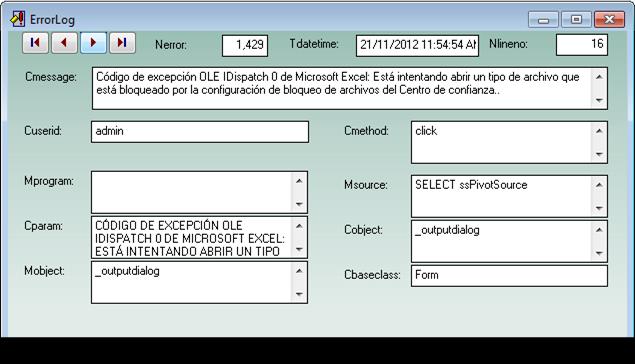Click the Nlineno field showing 16
Viewport: 635px width, 364px height.
click(x=582, y=45)
